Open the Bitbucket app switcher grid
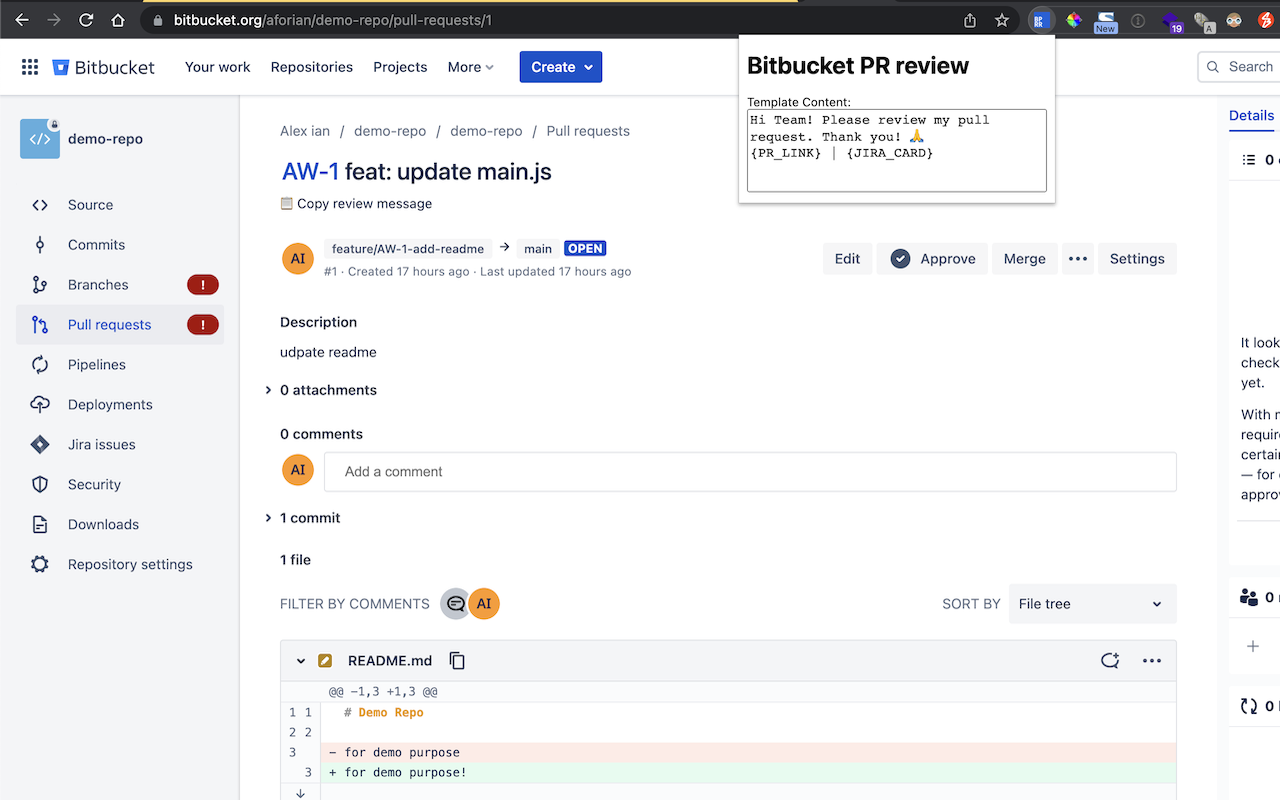This screenshot has width=1280, height=800. (30, 67)
